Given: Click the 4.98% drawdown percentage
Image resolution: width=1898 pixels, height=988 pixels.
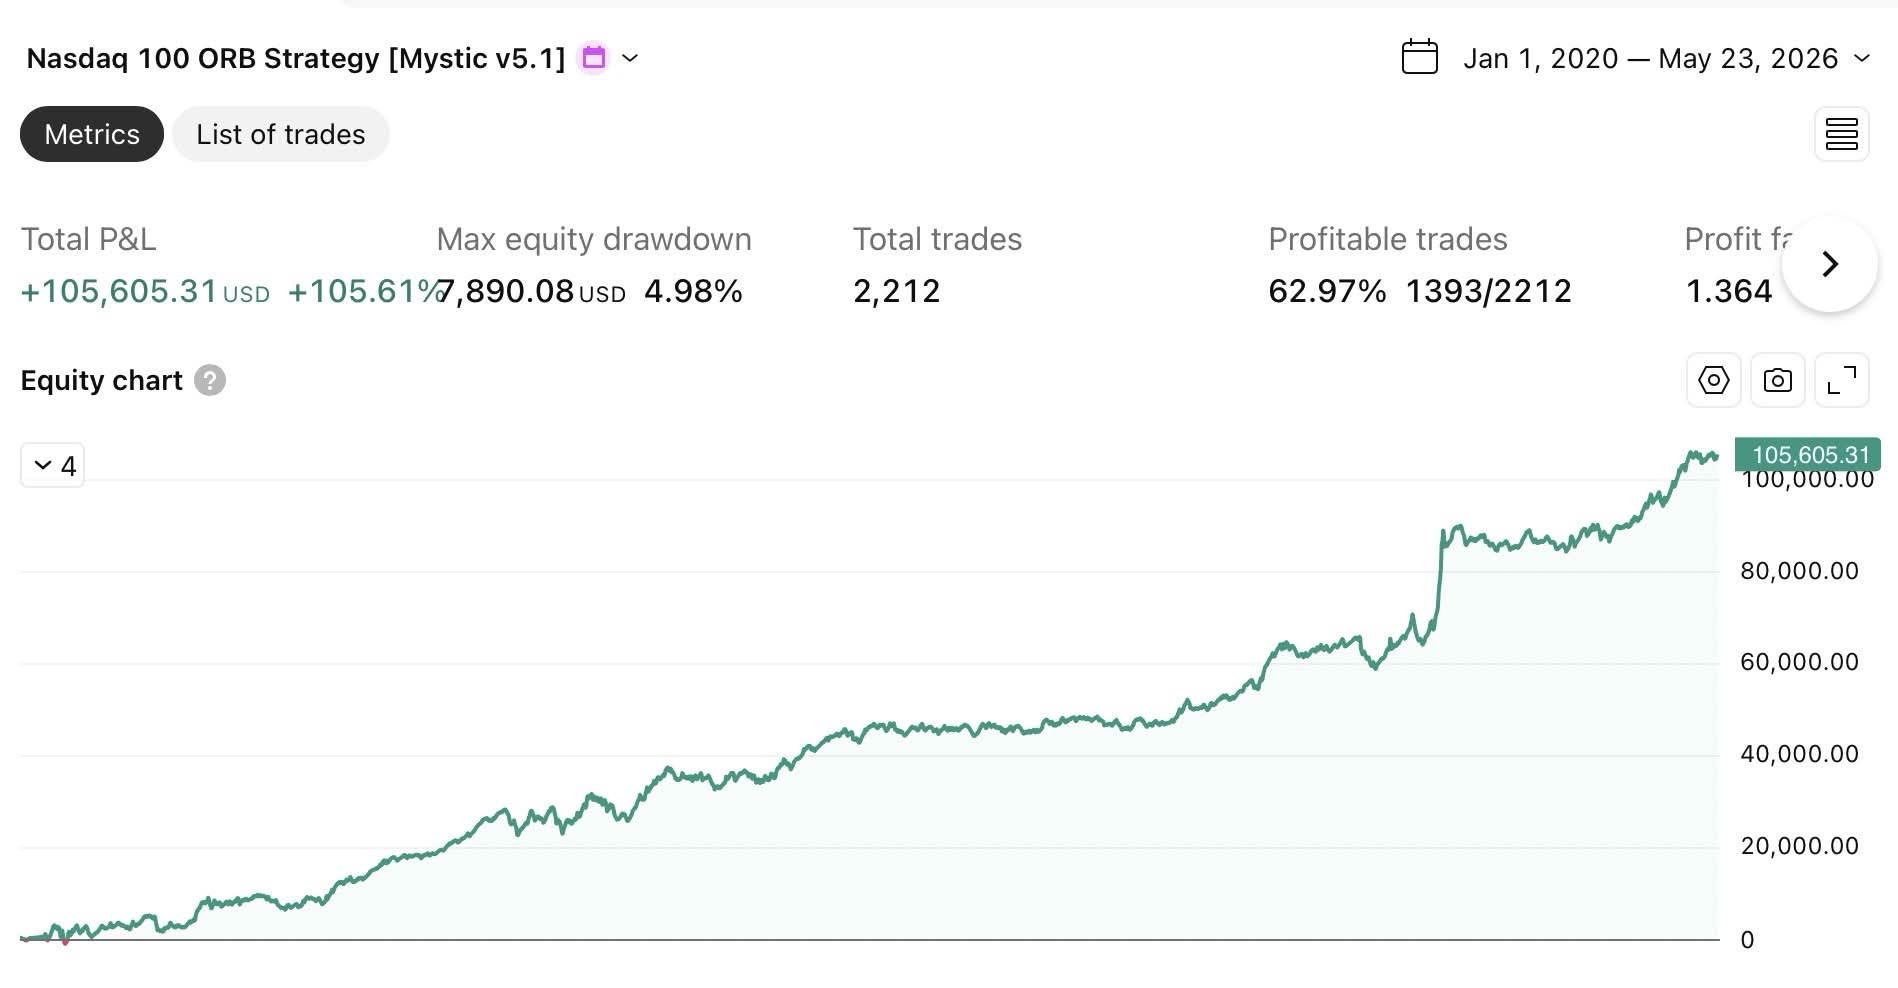Looking at the screenshot, I should 693,291.
